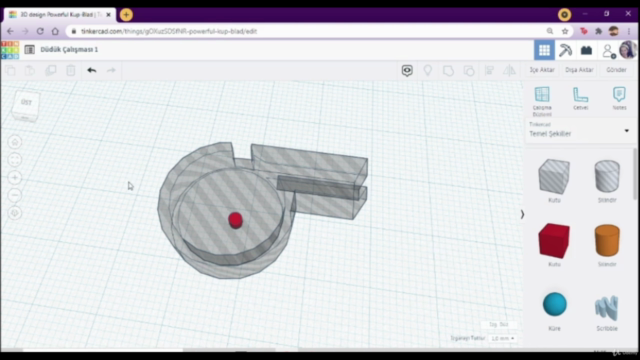Click the red extension icon in toolbar
The height and width of the screenshot is (360, 640).
click(x=584, y=31)
